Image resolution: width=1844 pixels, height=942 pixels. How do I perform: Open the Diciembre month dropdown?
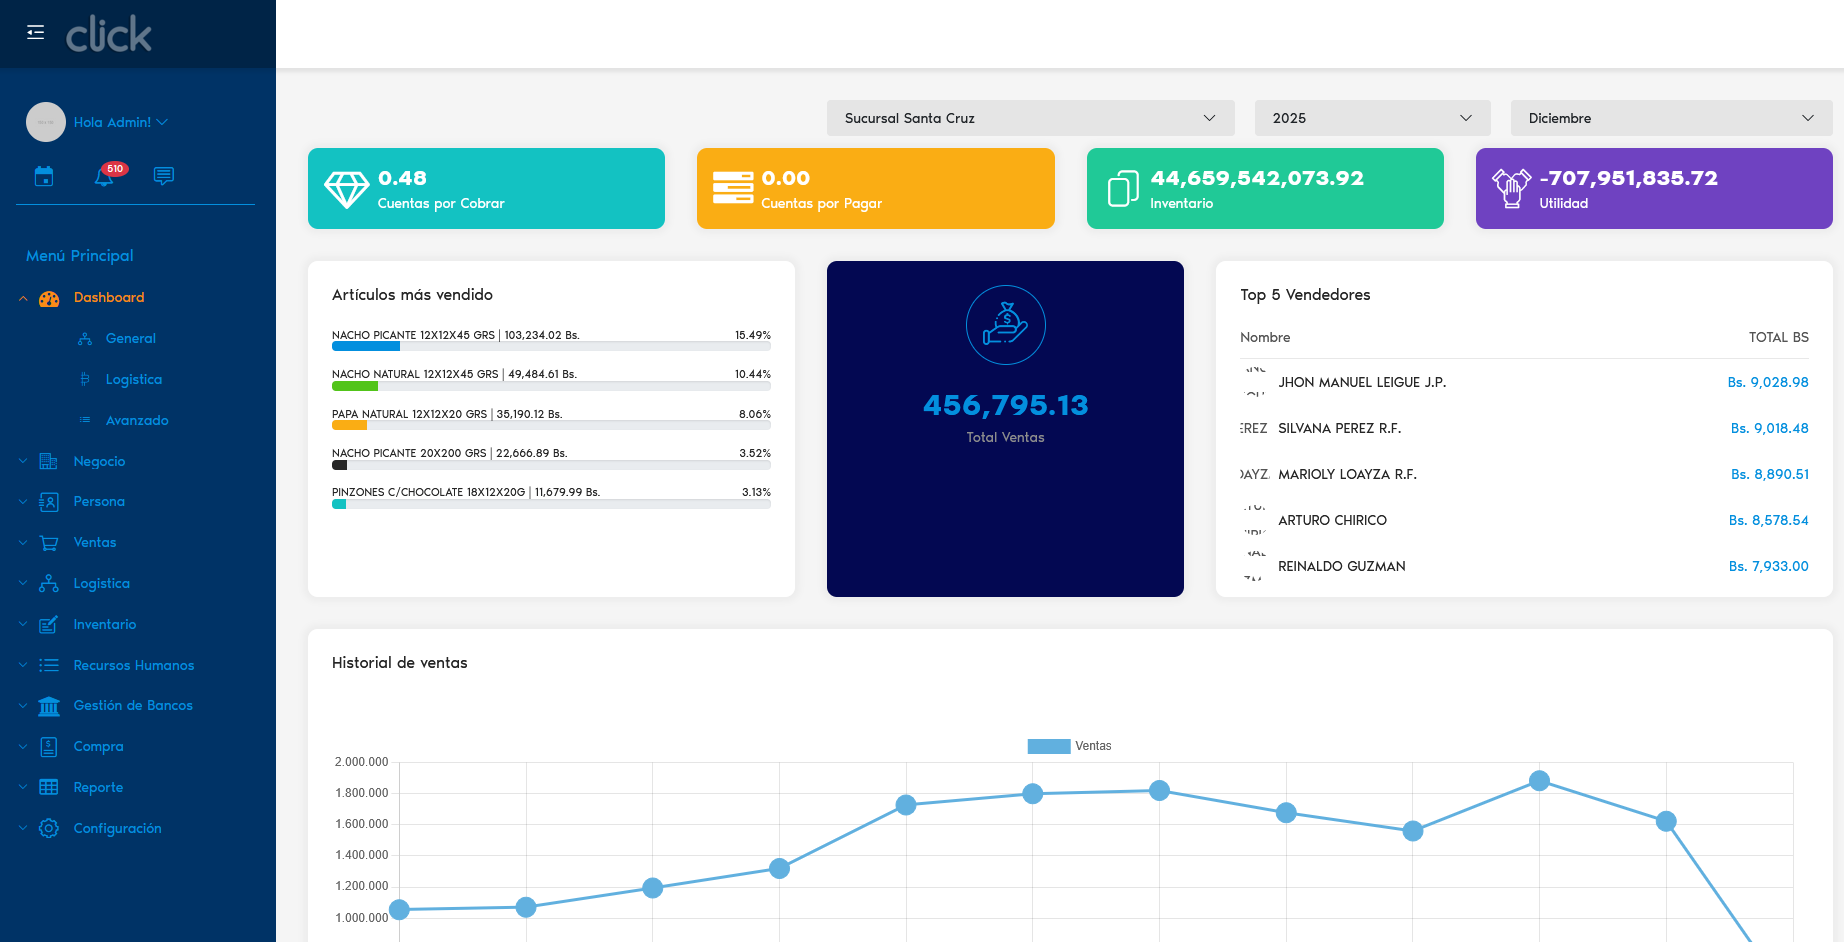point(1670,118)
